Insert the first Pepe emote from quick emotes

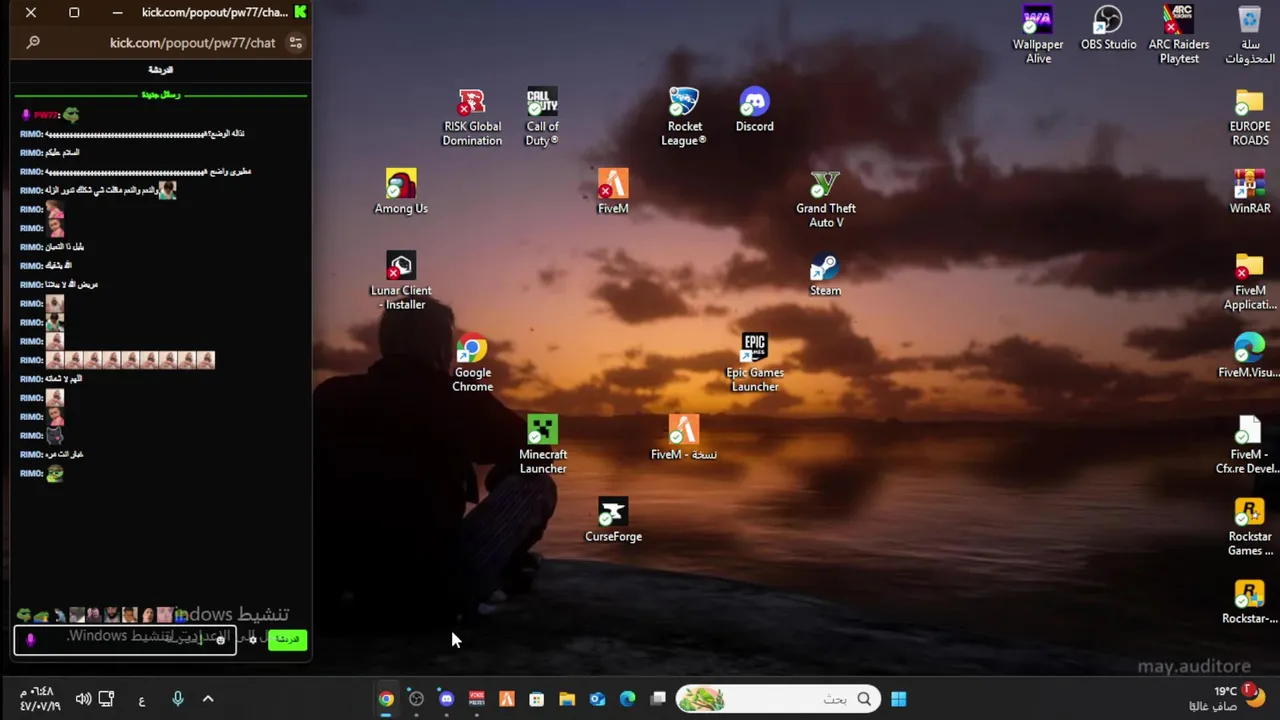pos(24,615)
